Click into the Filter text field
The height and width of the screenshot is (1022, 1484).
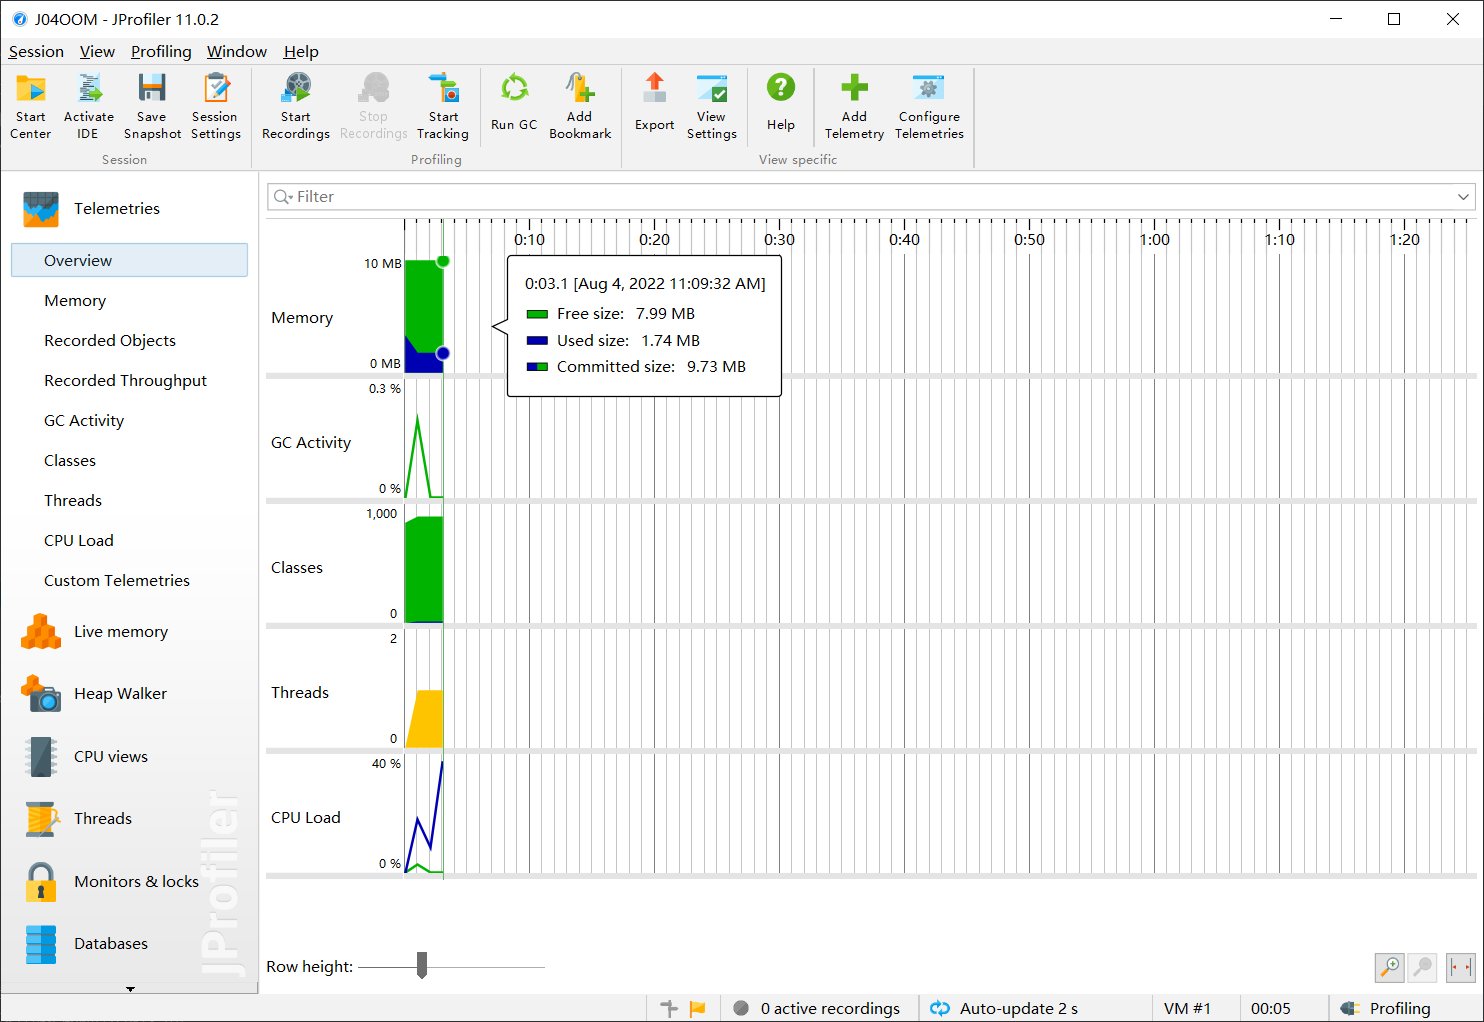(860, 197)
